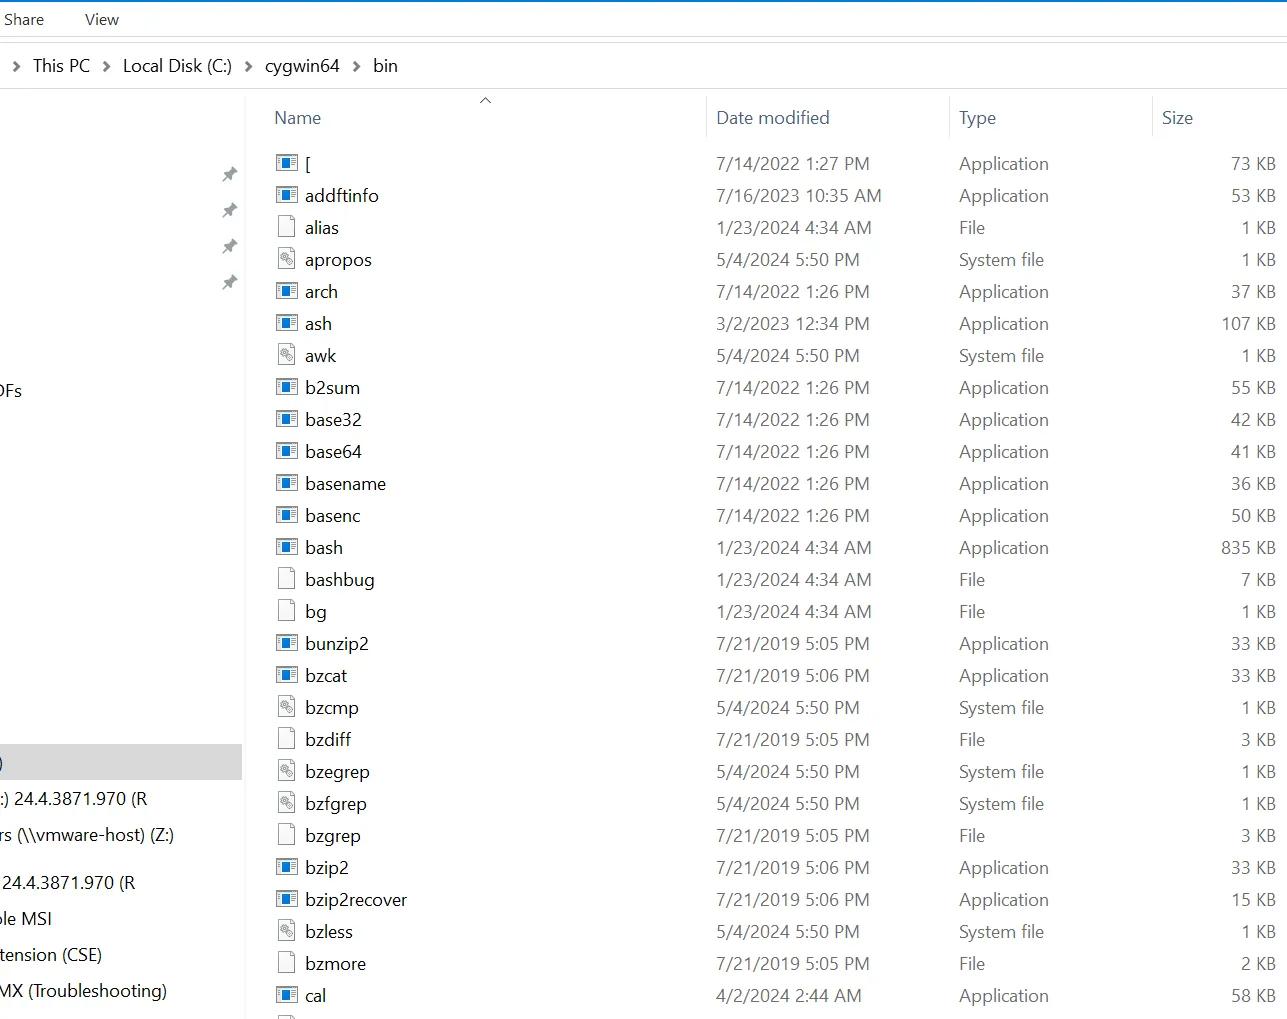Open the base64 application icon

tap(287, 451)
